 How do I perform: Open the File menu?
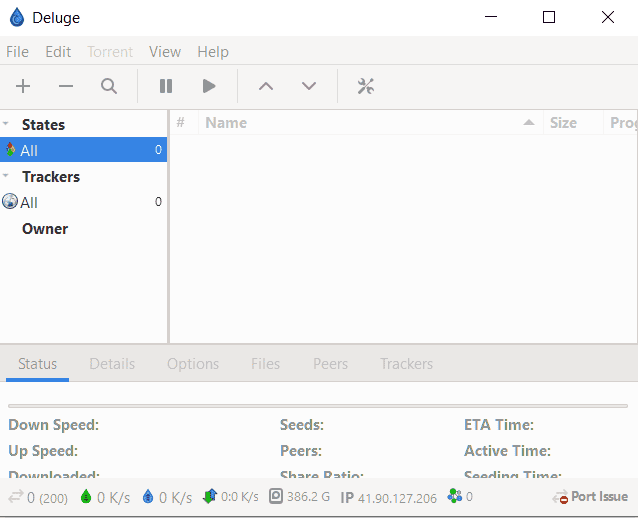tap(17, 52)
